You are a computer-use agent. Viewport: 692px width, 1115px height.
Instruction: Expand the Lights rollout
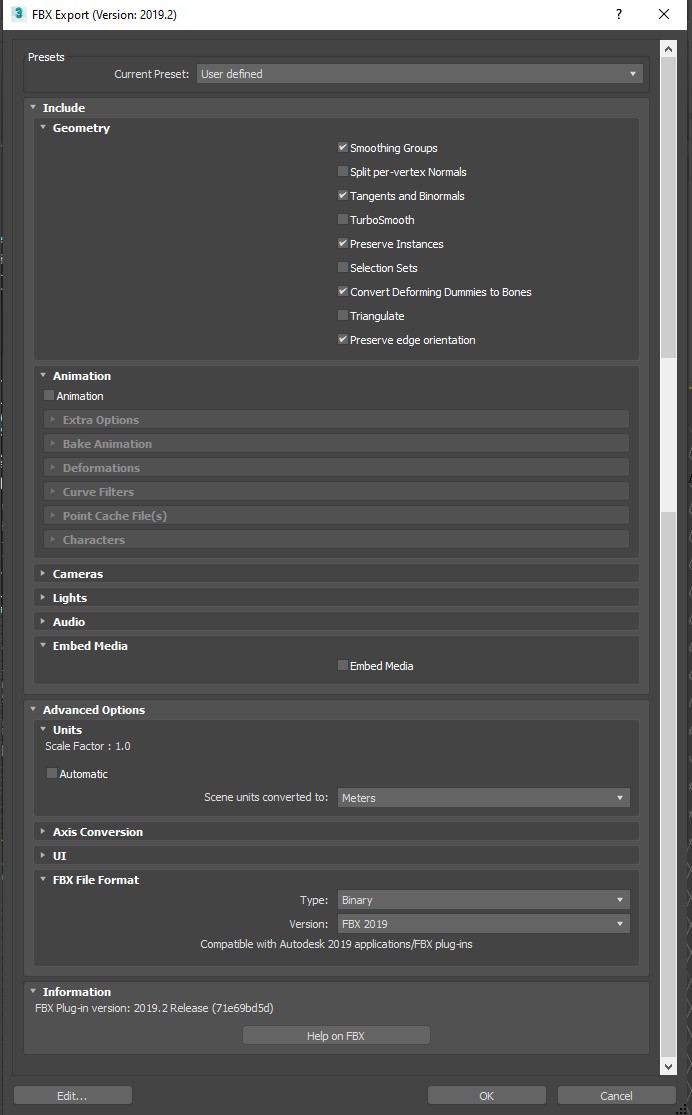click(x=69, y=598)
